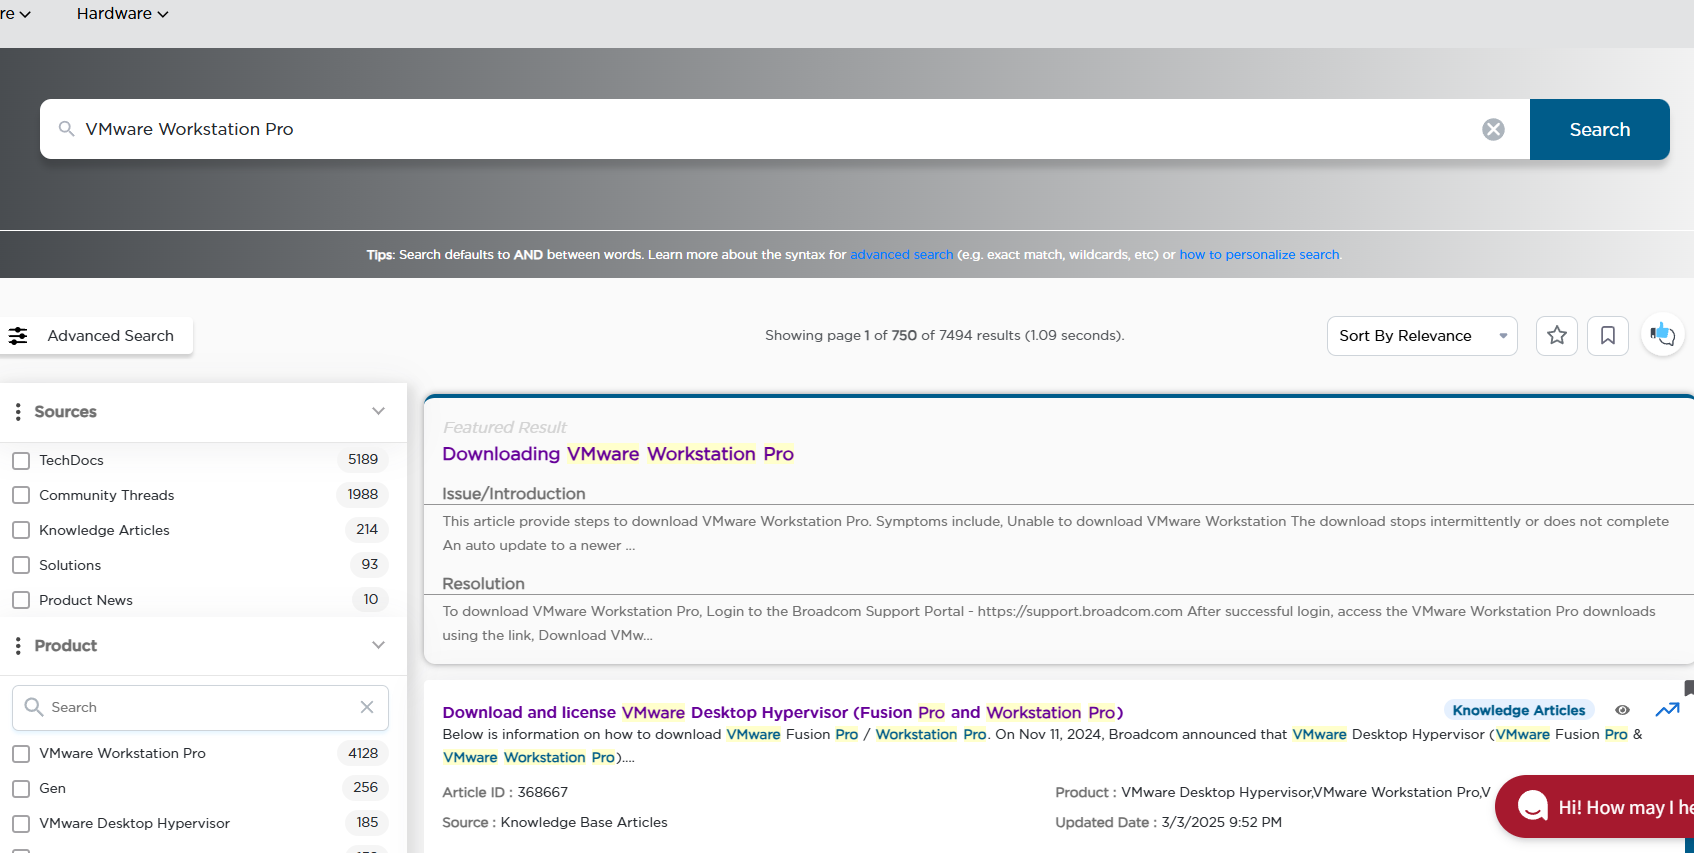1694x853 pixels.
Task: Collapse the Product filter section
Action: tap(378, 645)
